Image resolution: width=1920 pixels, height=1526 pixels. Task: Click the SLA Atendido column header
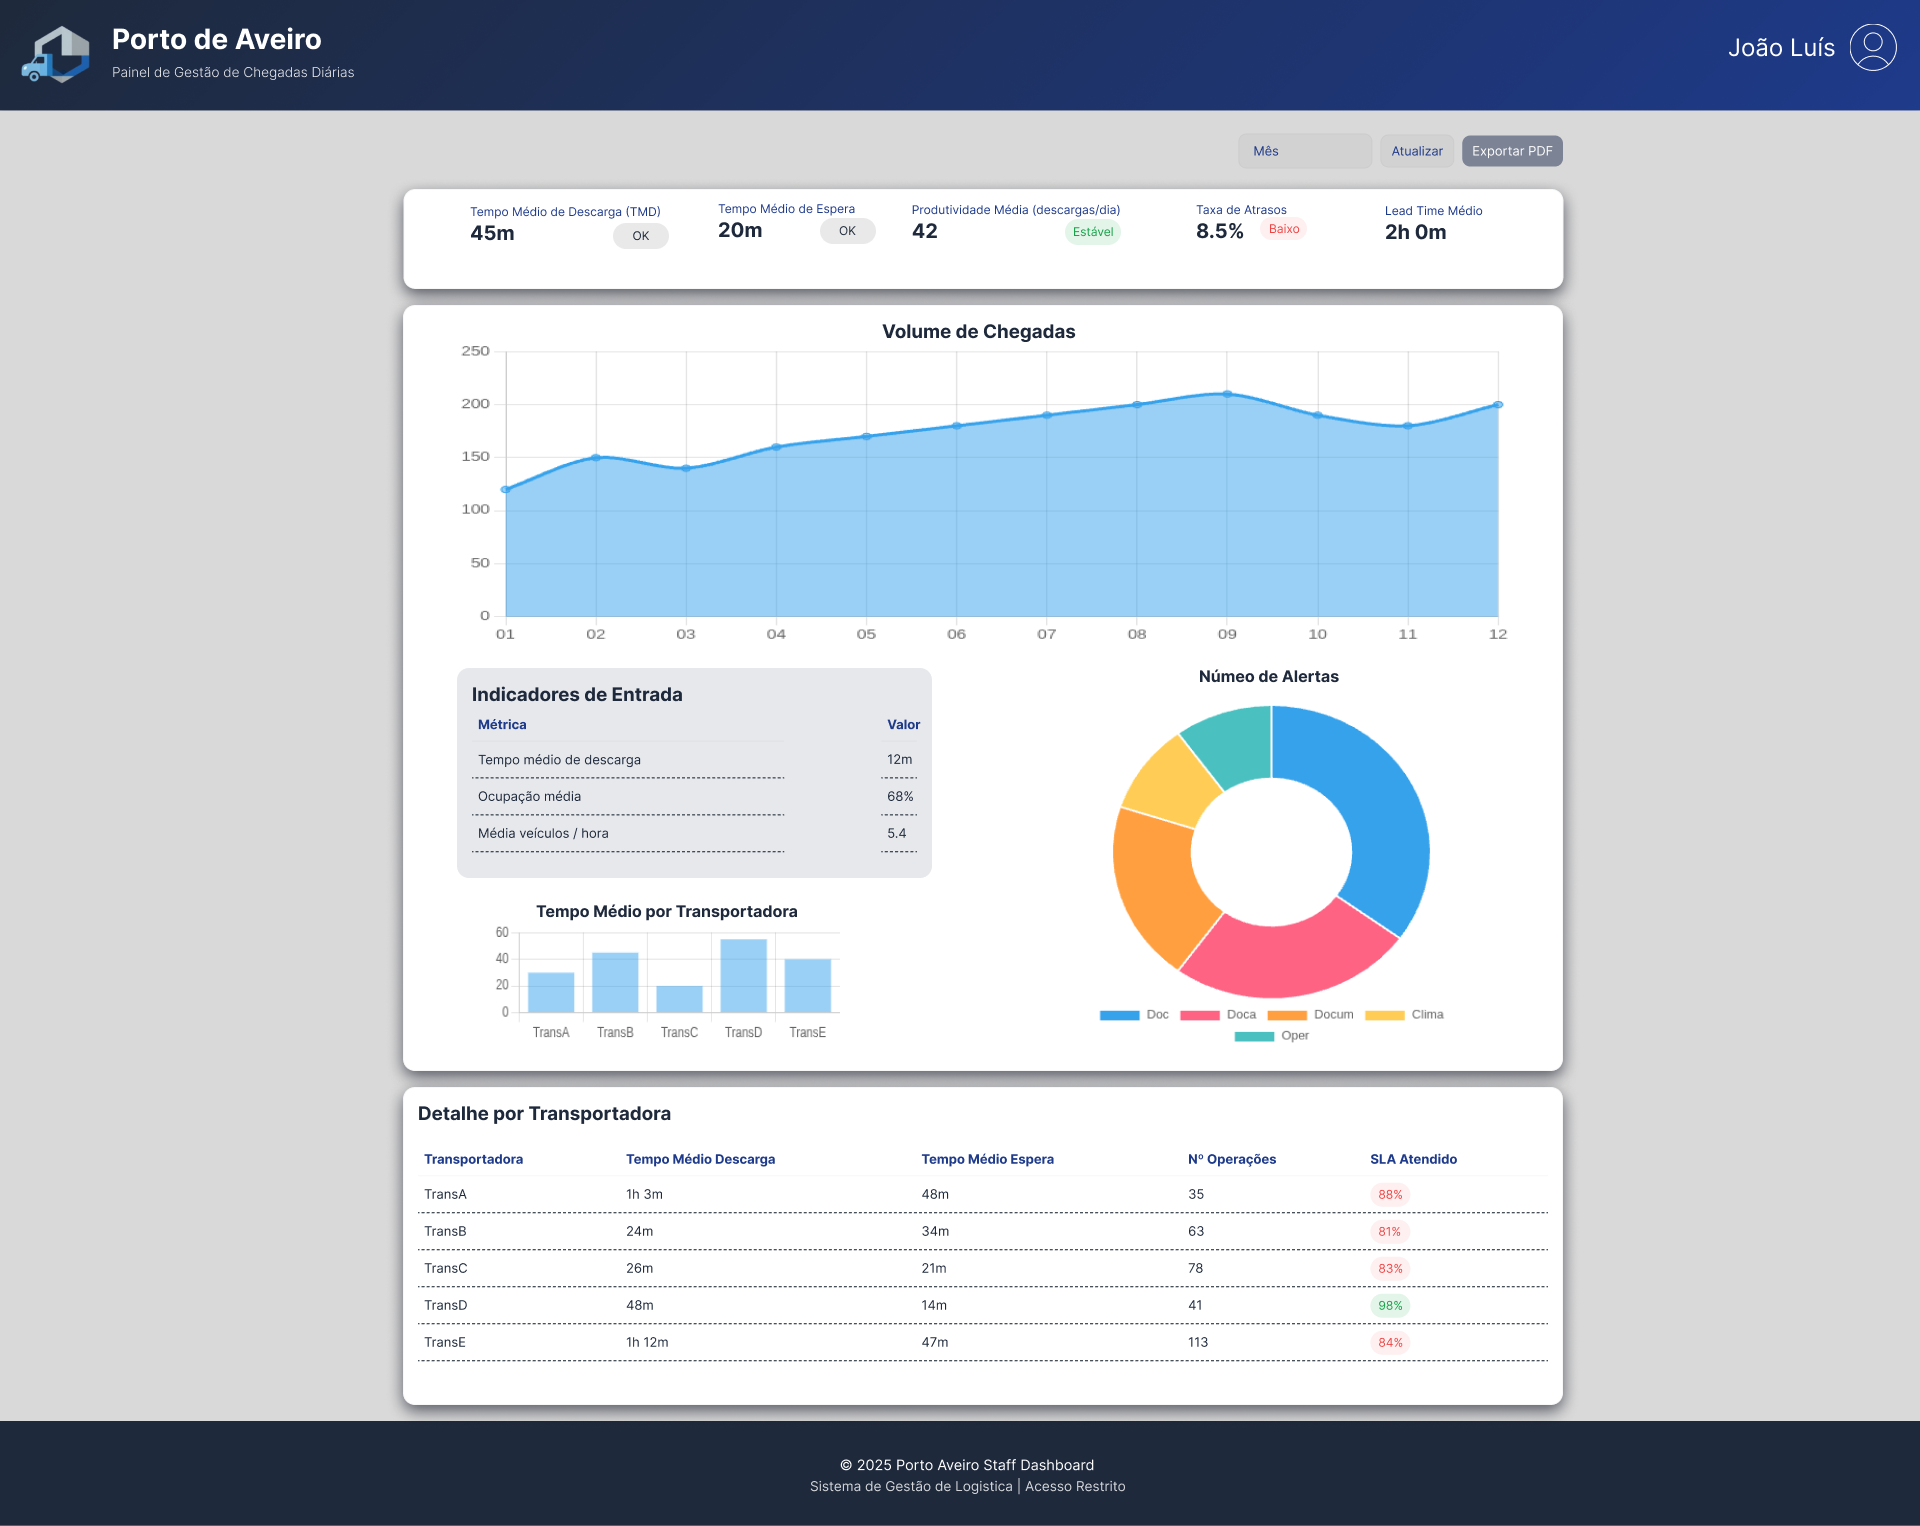click(1414, 1159)
